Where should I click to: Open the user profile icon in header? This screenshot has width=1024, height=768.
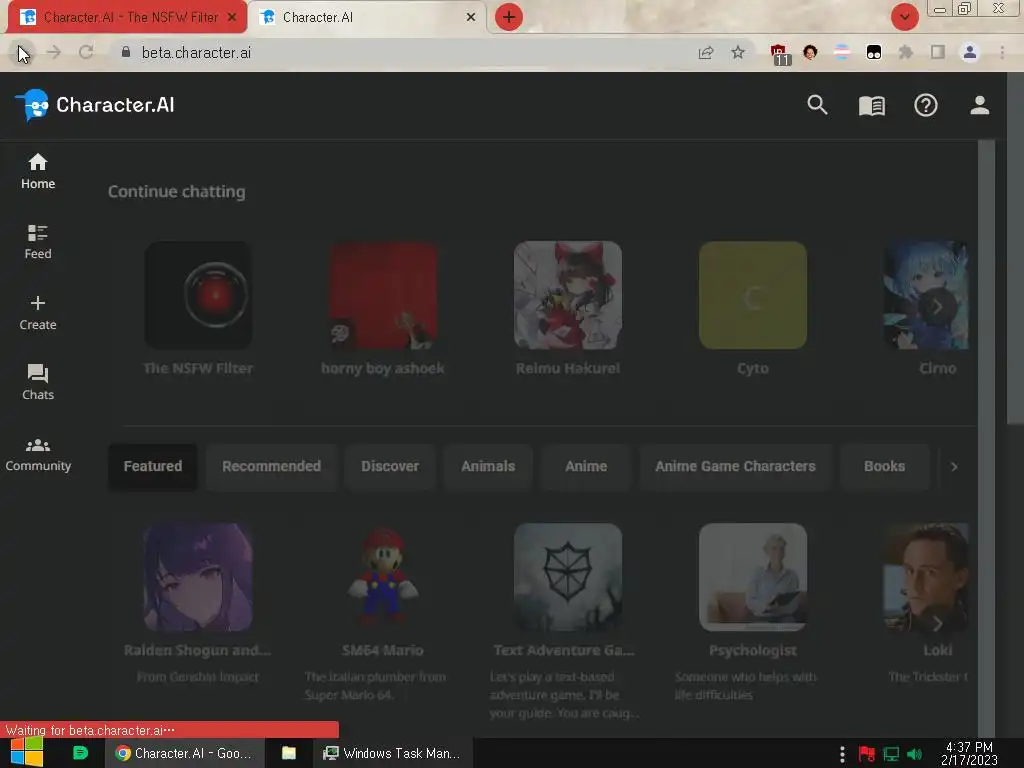tap(979, 105)
